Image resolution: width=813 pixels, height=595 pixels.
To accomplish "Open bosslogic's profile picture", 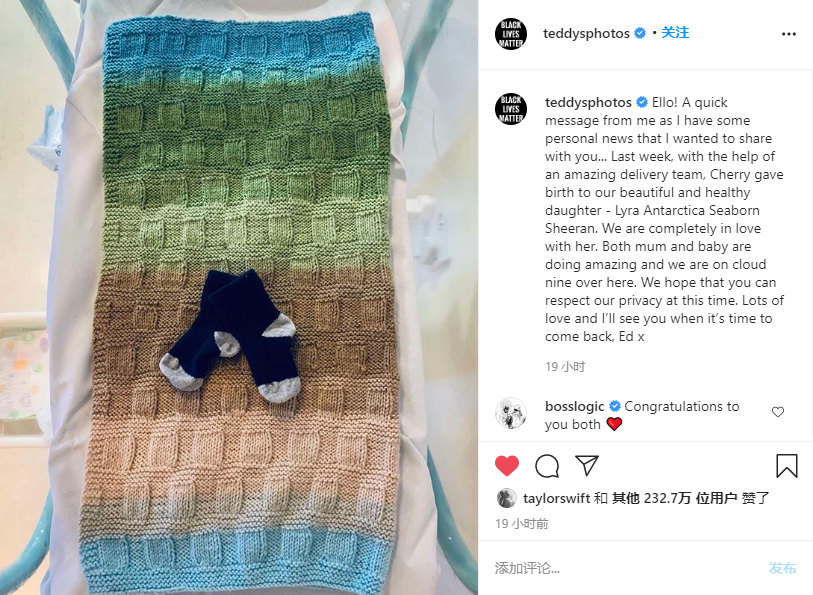I will [x=511, y=413].
